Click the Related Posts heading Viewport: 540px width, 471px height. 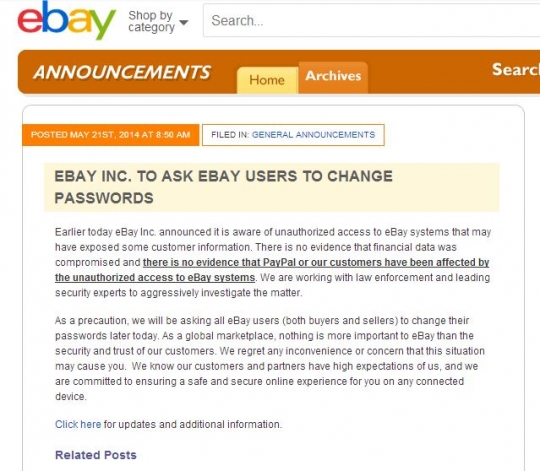(96, 455)
